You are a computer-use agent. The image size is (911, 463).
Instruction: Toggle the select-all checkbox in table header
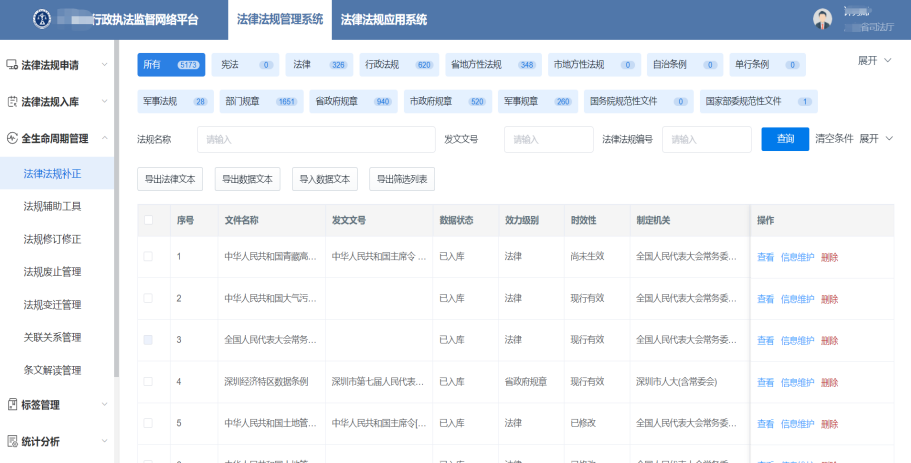click(149, 220)
